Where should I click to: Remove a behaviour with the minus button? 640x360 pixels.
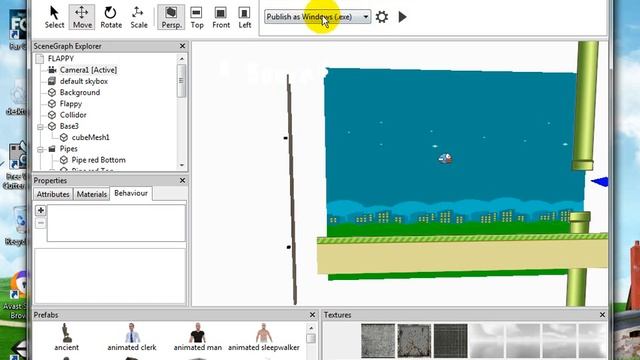pos(40,223)
